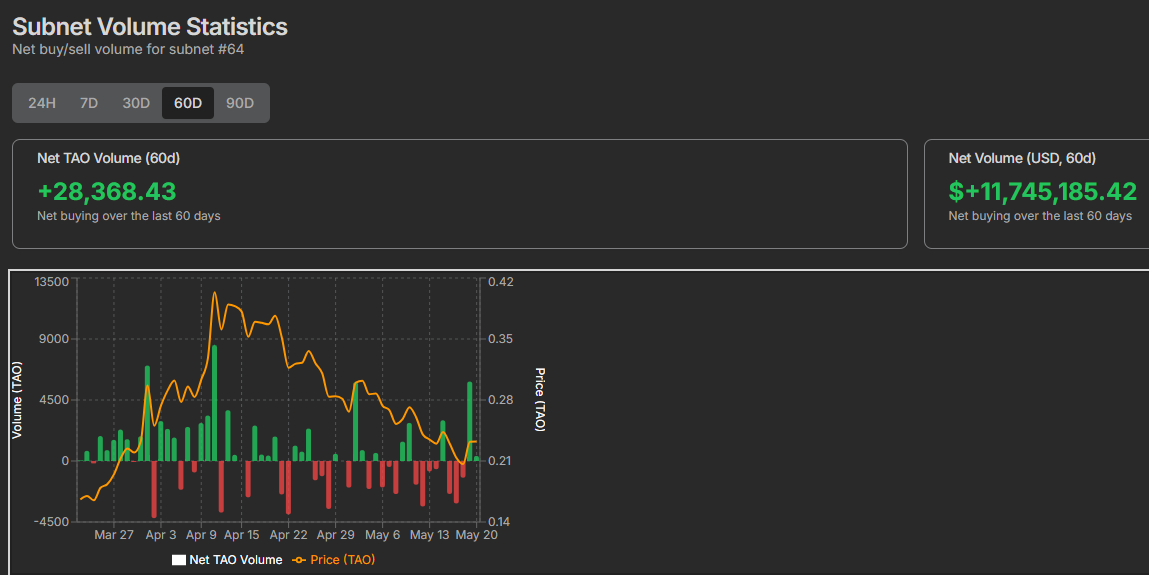The height and width of the screenshot is (575, 1149).
Task: Click the active 60D range tab
Action: 188,103
